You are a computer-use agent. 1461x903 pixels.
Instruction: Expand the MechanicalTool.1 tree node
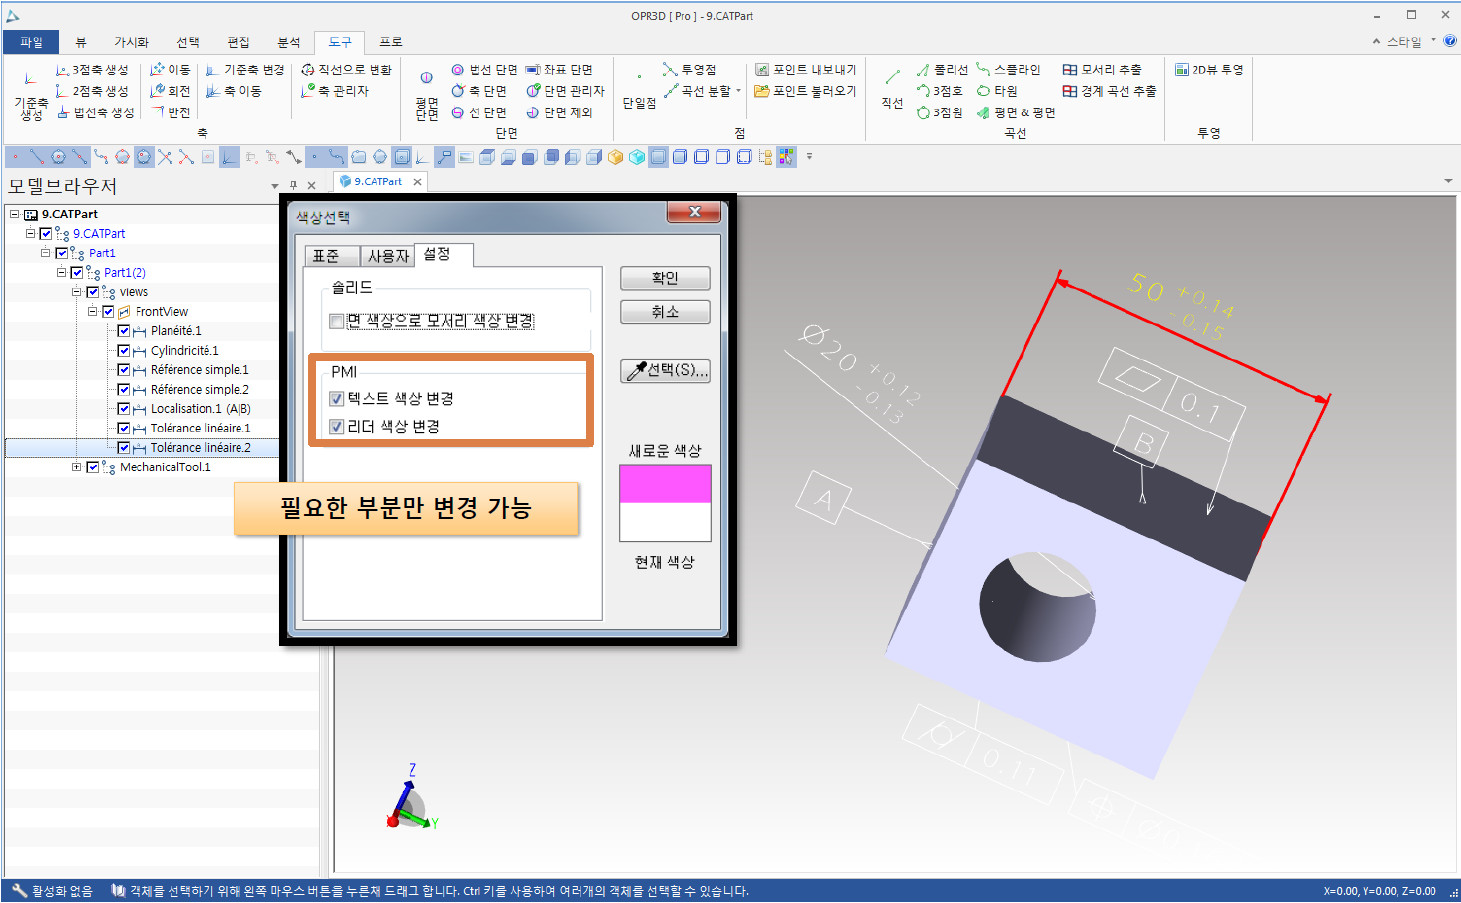(77, 467)
